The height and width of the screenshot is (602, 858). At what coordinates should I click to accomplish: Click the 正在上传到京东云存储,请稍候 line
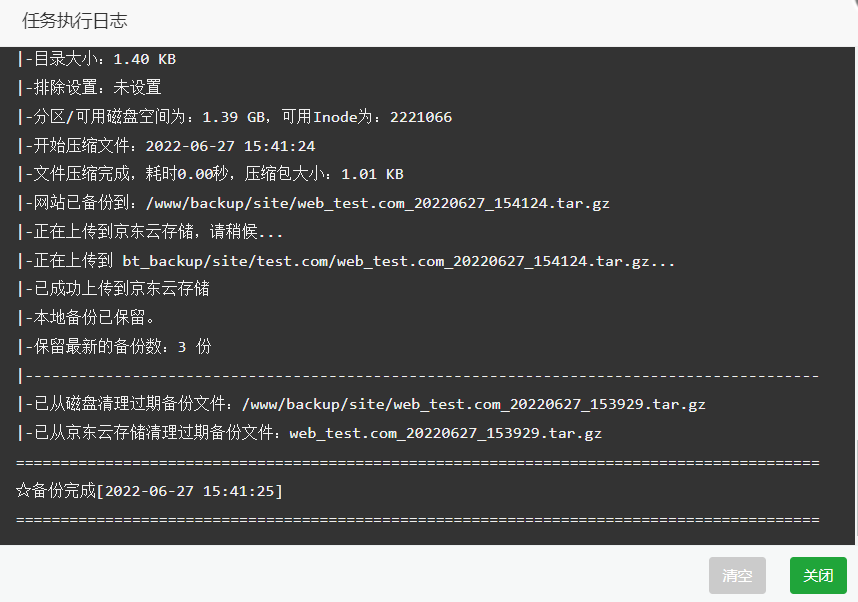tap(150, 231)
